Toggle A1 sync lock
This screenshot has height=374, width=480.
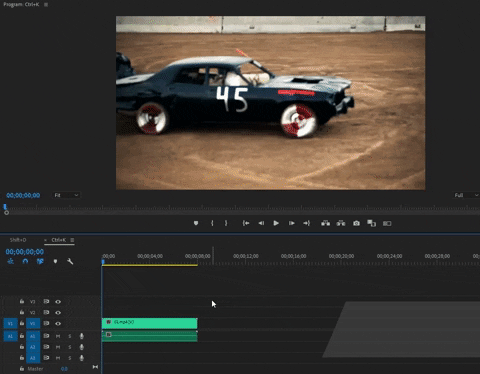[46, 336]
